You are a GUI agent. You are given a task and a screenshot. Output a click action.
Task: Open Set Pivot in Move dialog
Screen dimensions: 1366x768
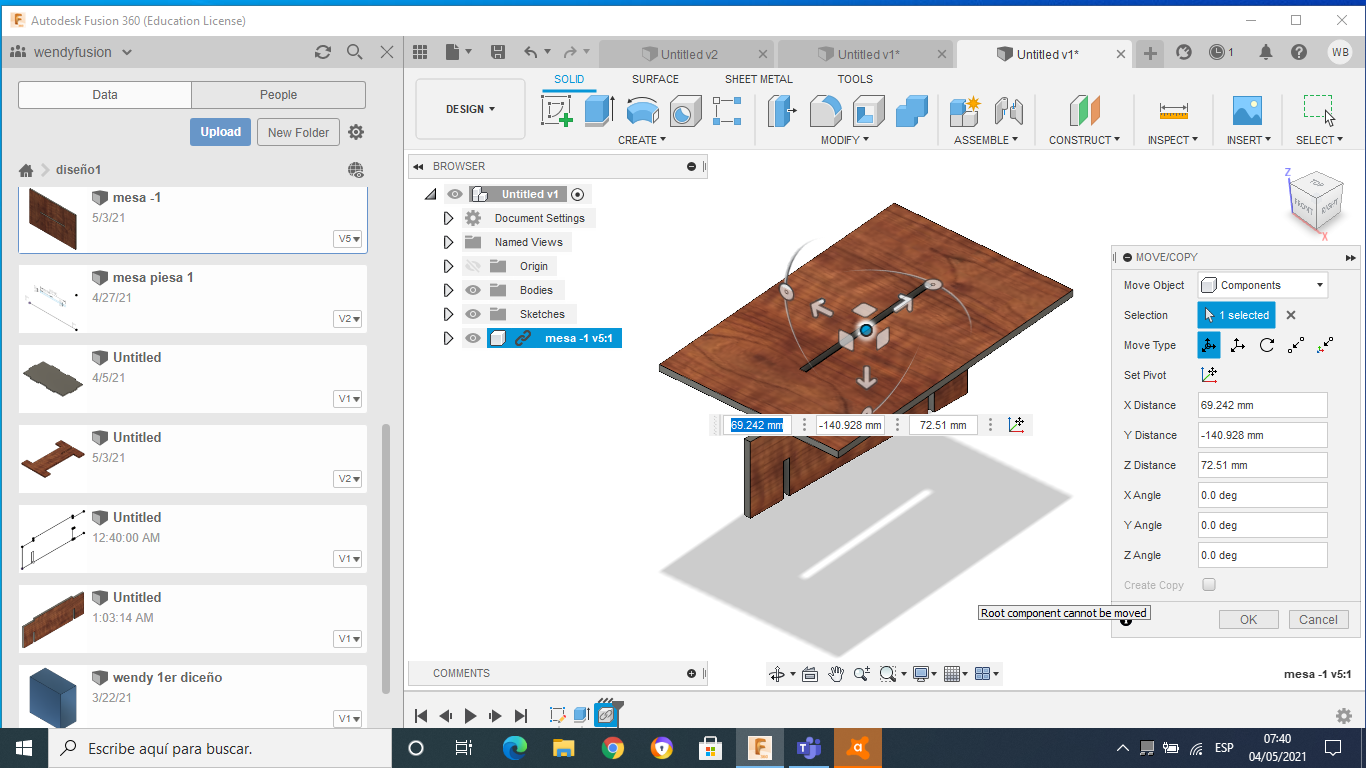(1209, 375)
